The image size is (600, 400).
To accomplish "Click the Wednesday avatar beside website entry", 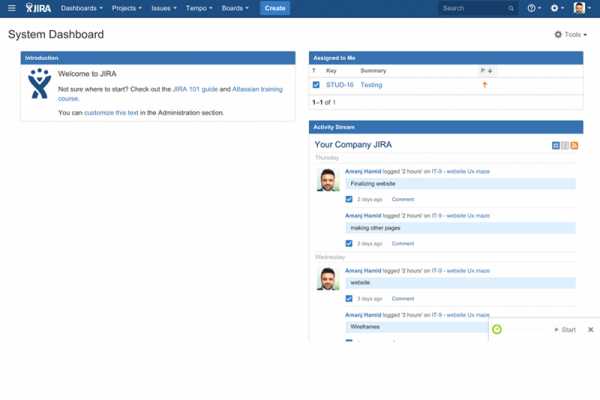I will (x=328, y=279).
